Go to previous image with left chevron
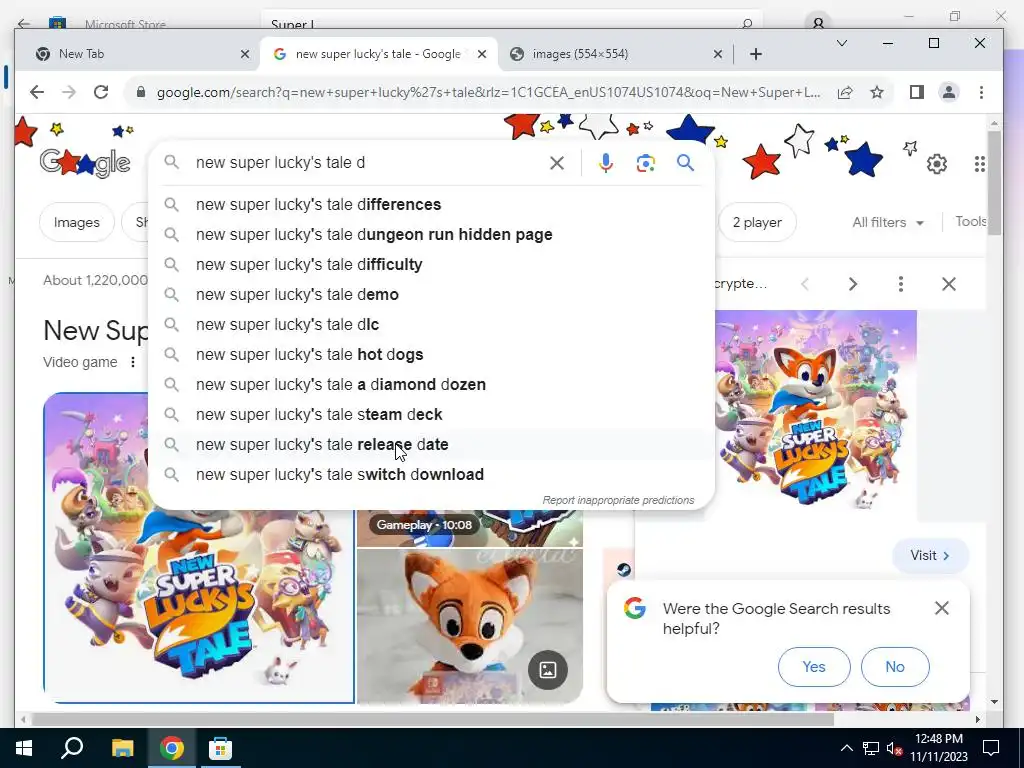 [x=805, y=283]
